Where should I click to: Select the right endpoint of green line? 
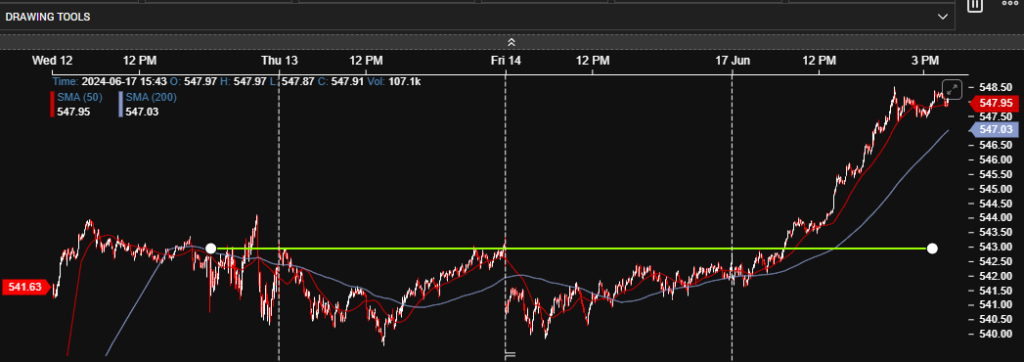click(x=932, y=248)
